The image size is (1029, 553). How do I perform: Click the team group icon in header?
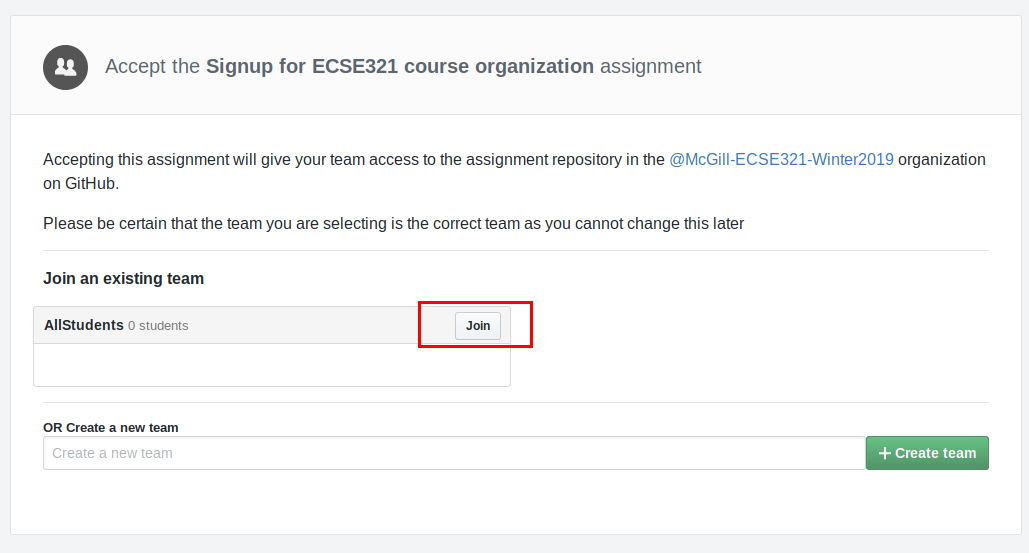(x=66, y=67)
